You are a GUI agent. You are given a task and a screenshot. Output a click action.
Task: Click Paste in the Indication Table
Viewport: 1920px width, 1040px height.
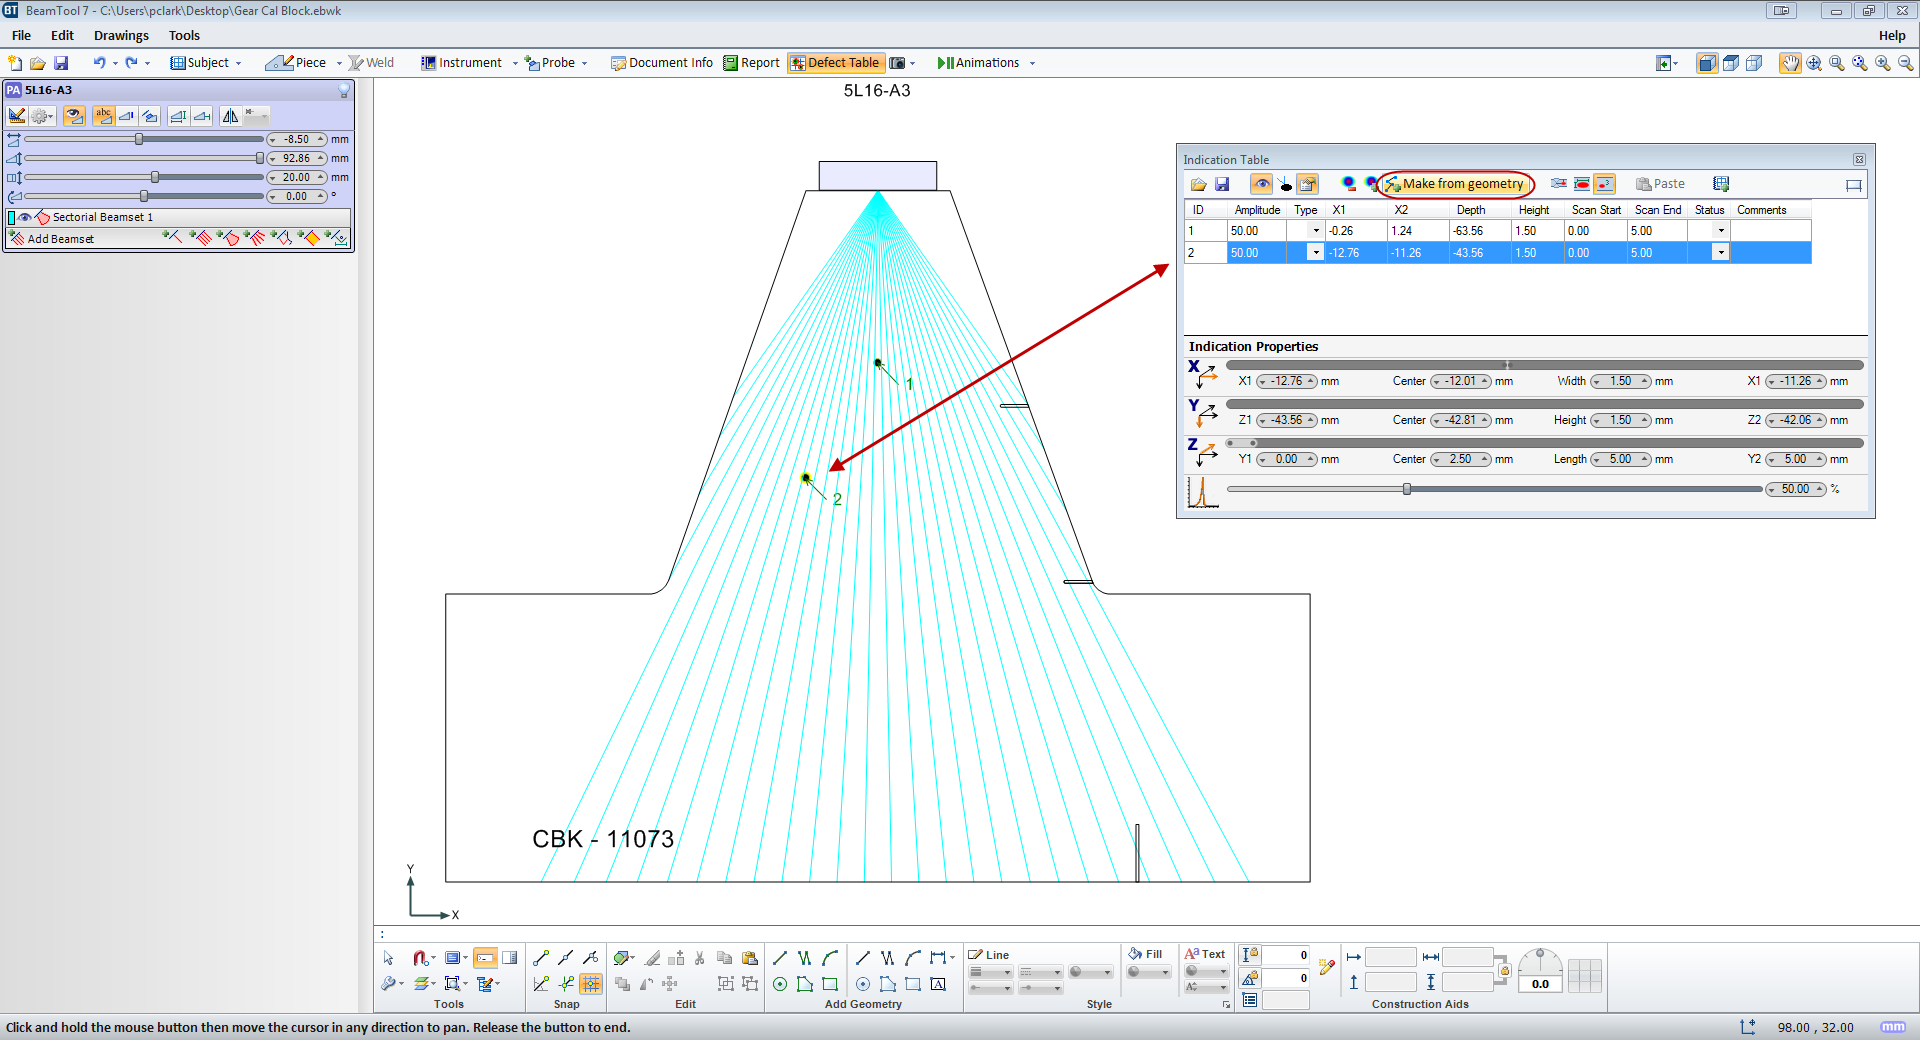point(1661,184)
